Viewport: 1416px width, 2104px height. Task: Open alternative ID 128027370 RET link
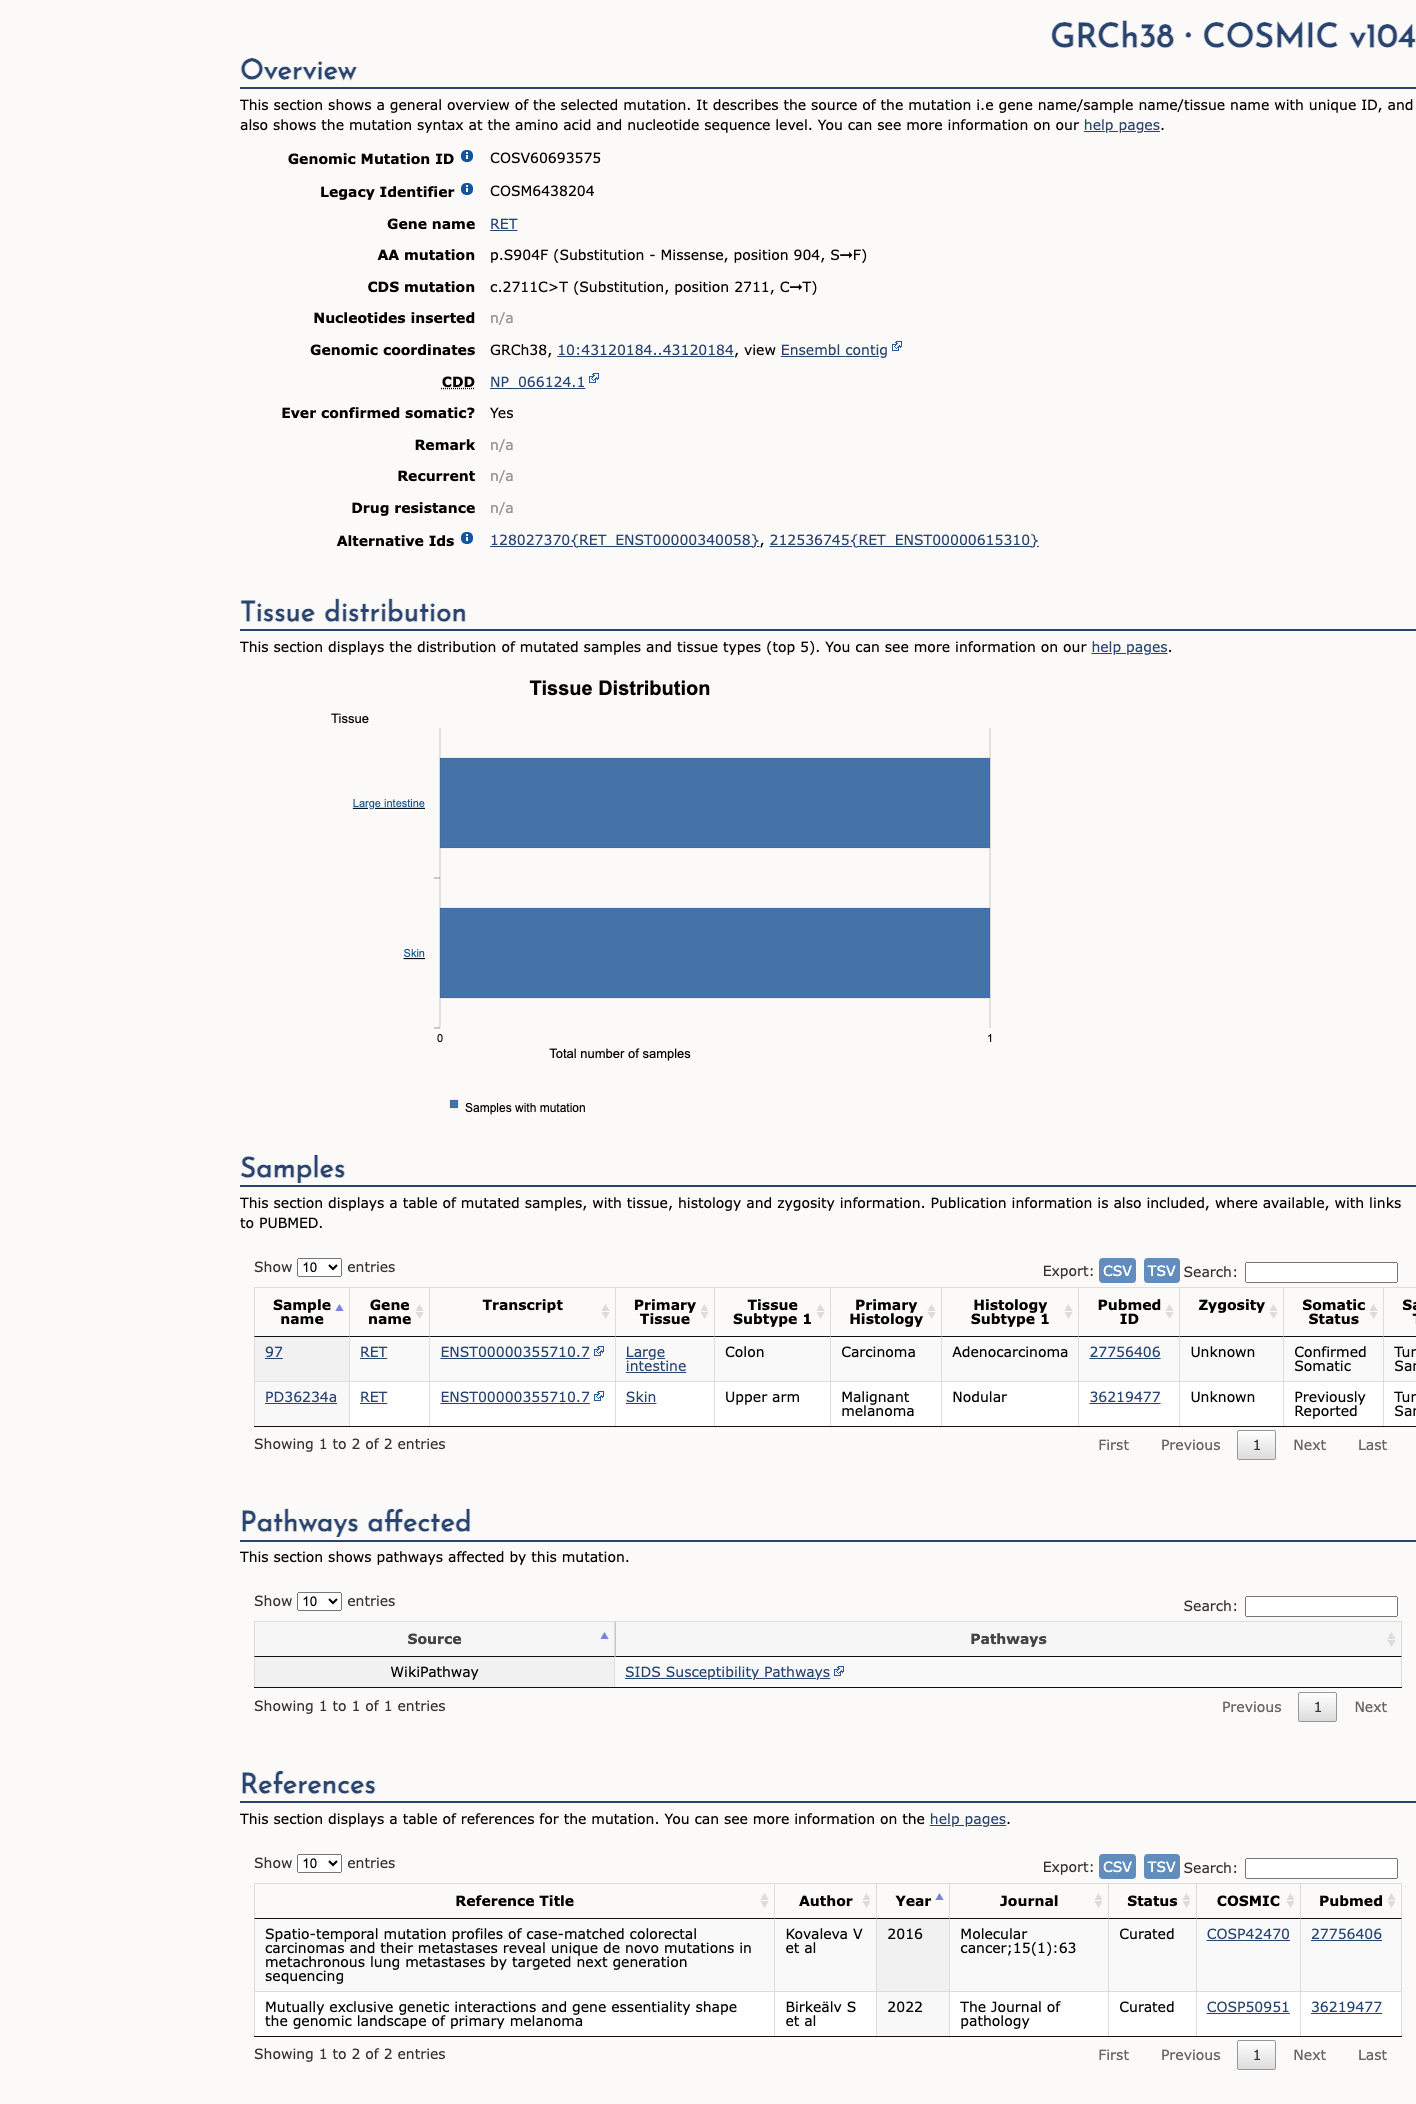(624, 540)
